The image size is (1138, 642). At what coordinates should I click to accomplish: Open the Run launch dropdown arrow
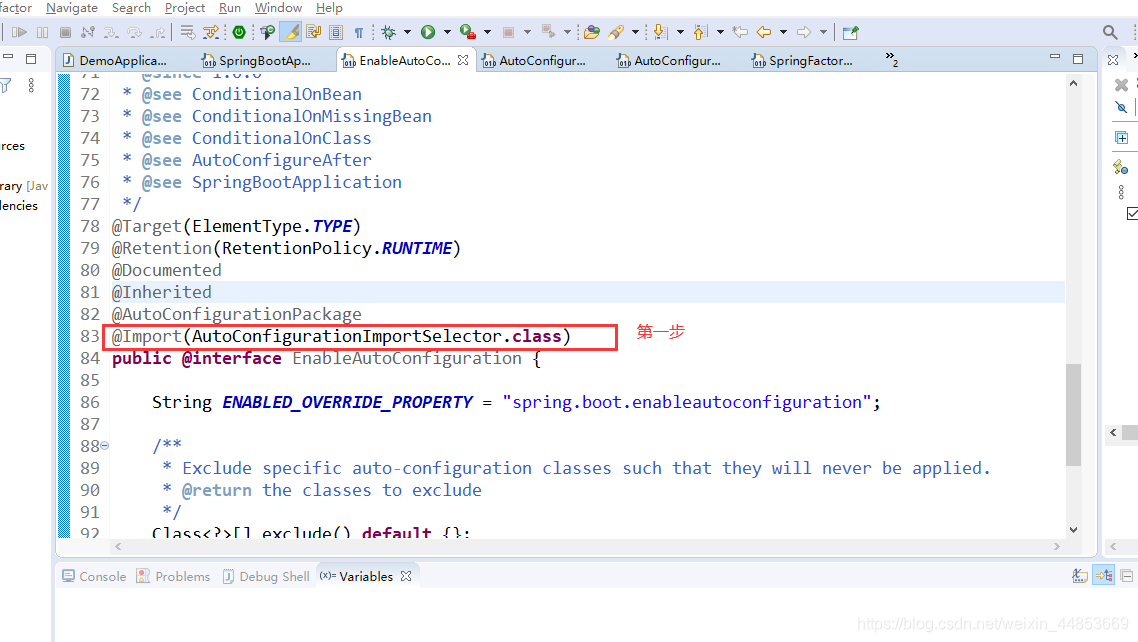(x=447, y=32)
